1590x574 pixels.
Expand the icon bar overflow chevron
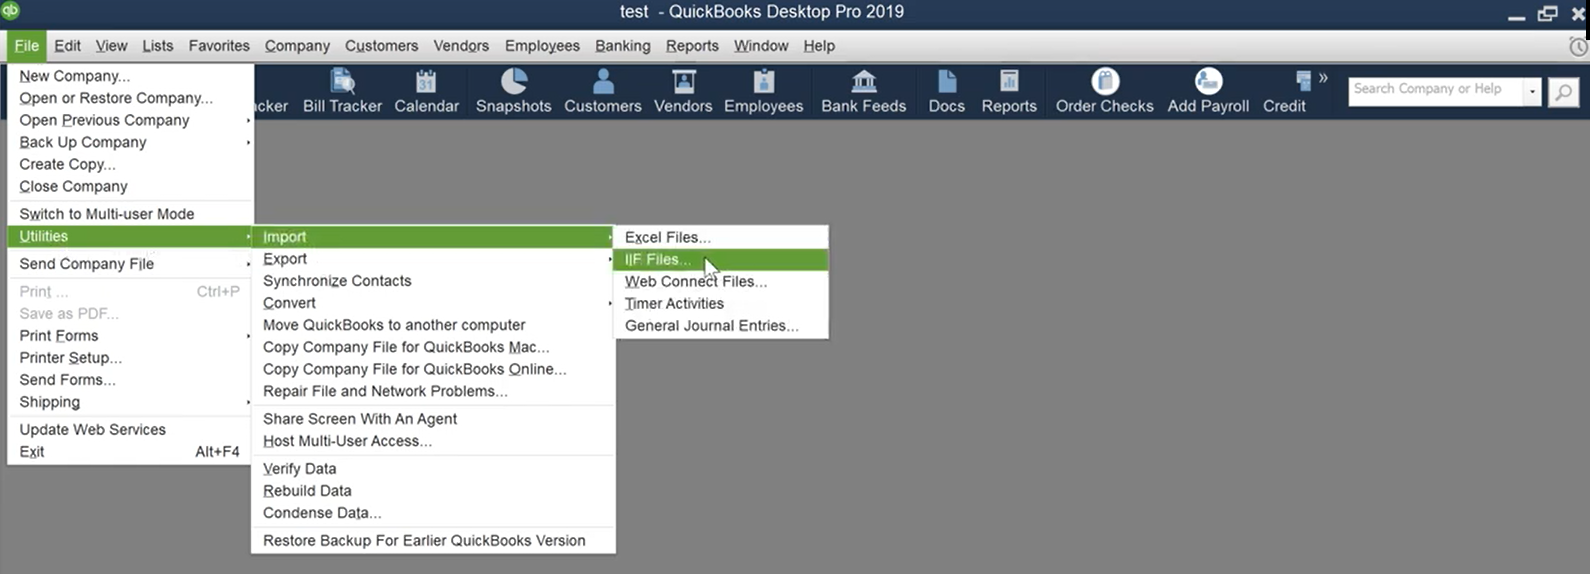point(1323,77)
